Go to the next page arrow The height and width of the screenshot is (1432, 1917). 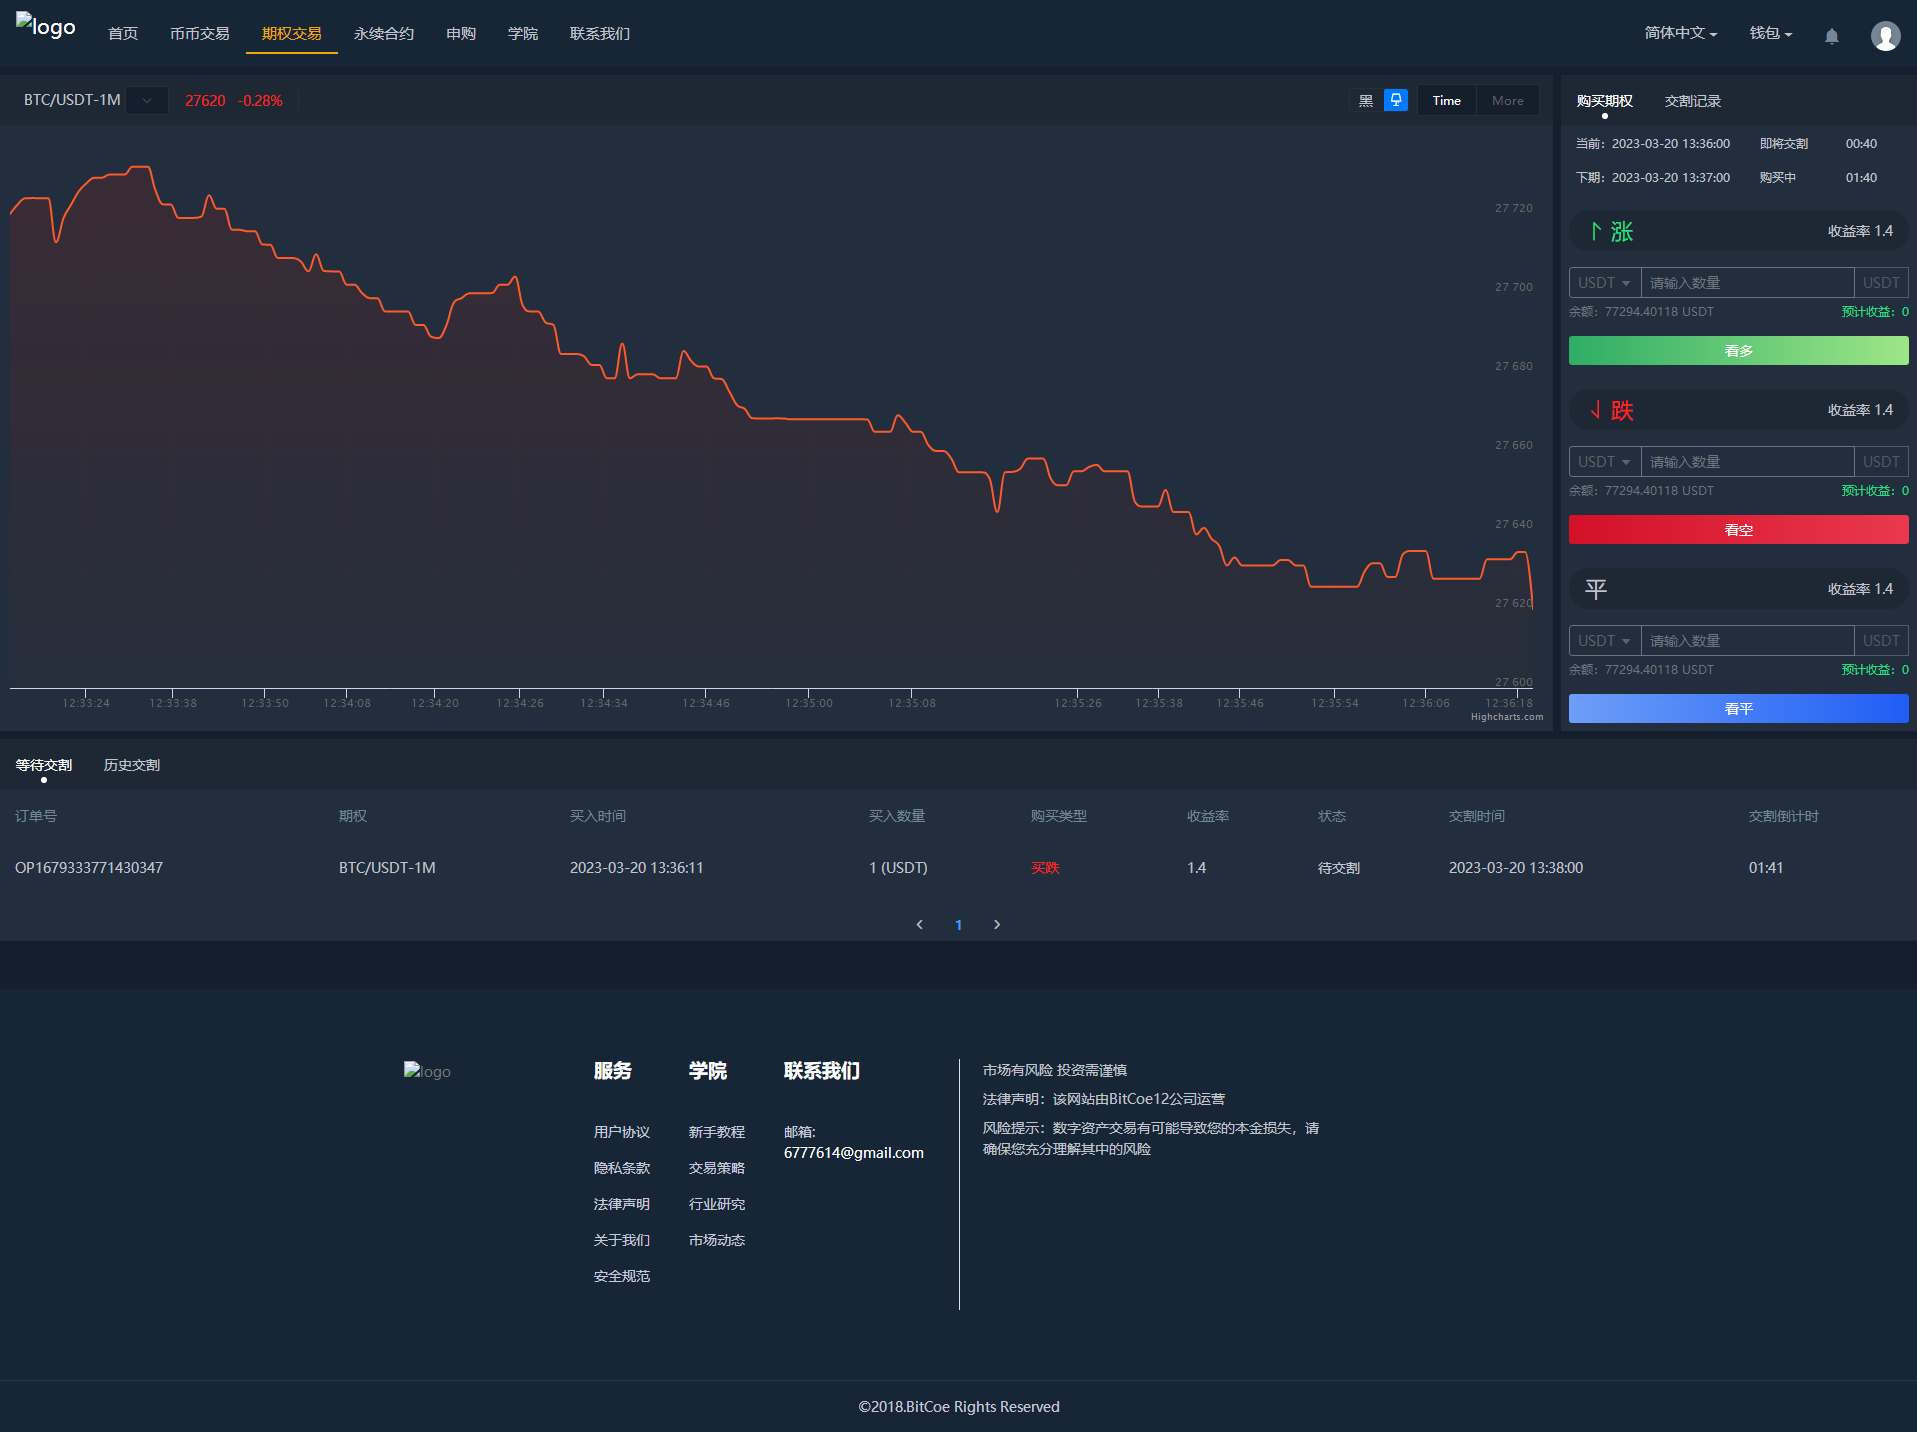[x=997, y=924]
